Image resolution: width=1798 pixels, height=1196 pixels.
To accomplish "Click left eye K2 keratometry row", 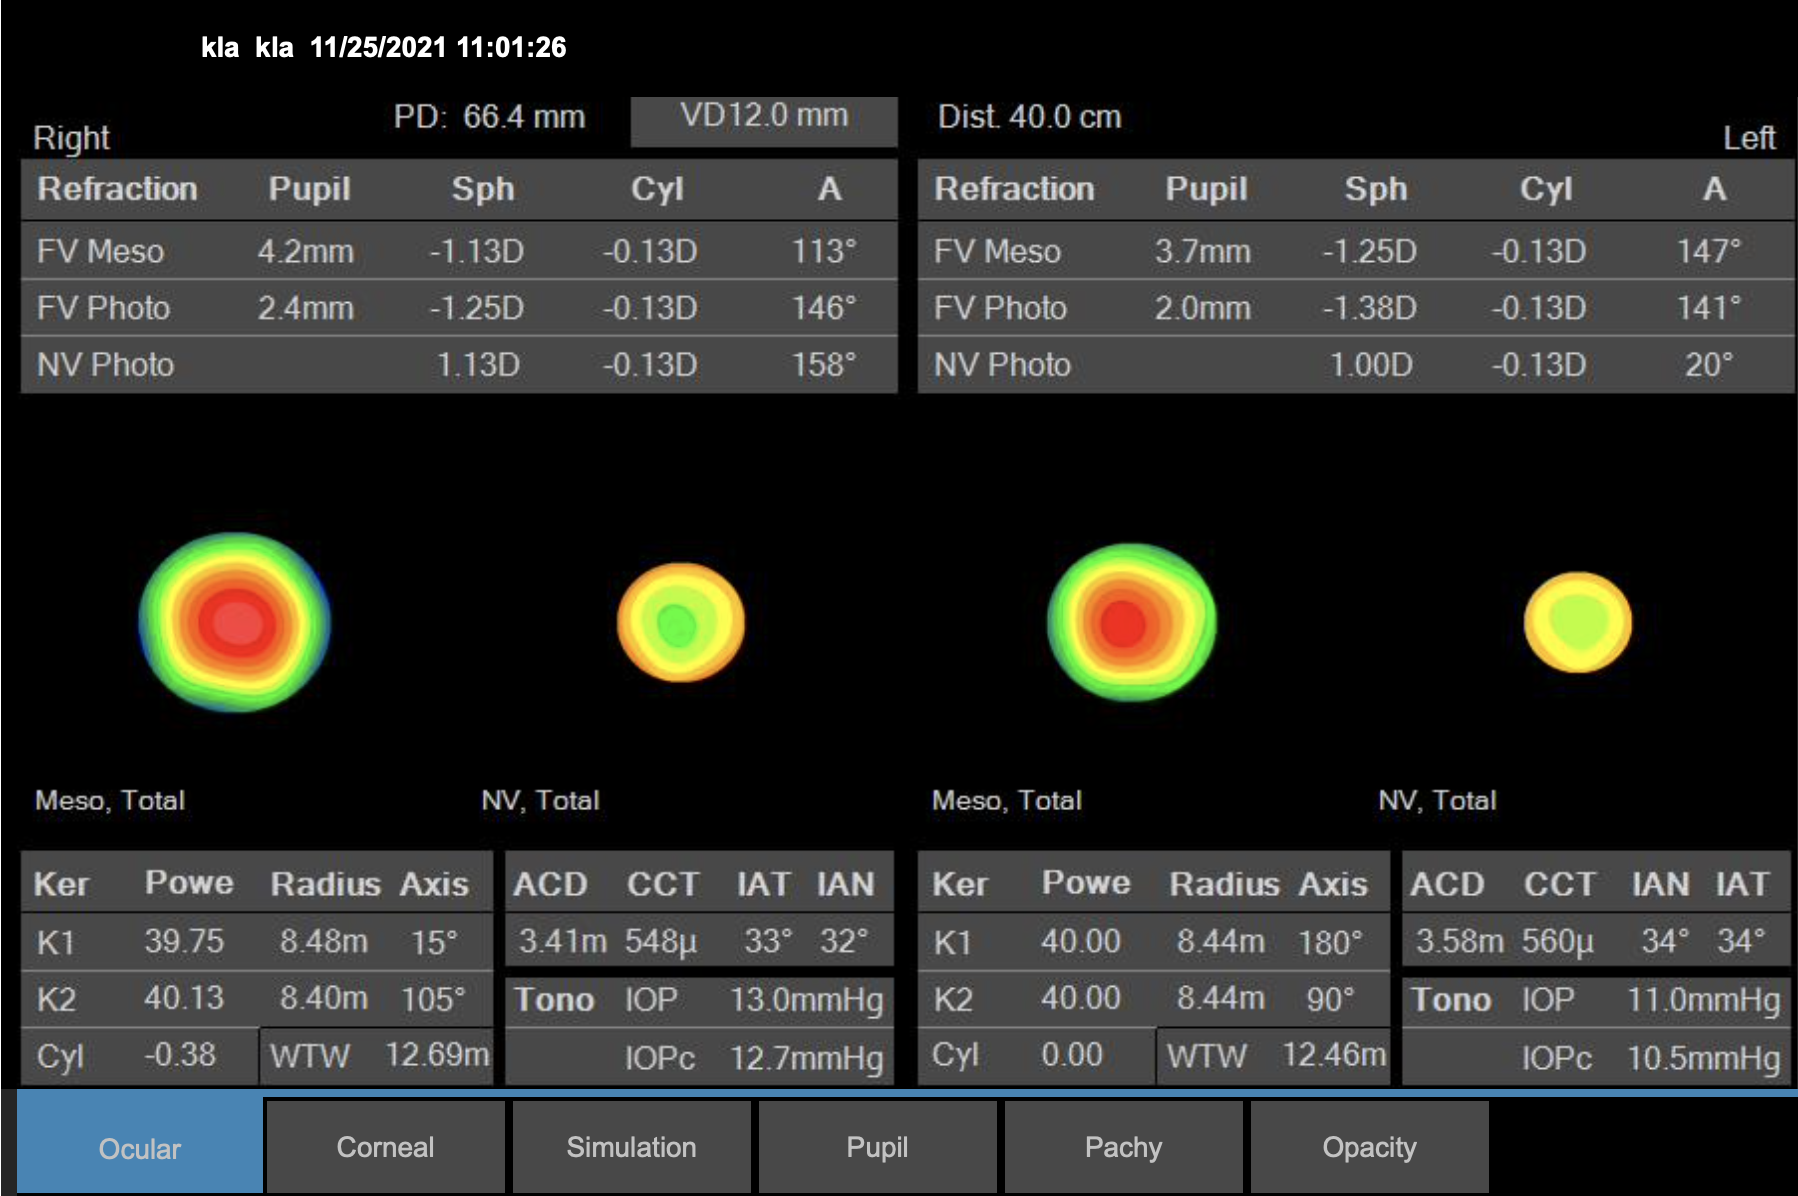I will coord(1153,998).
